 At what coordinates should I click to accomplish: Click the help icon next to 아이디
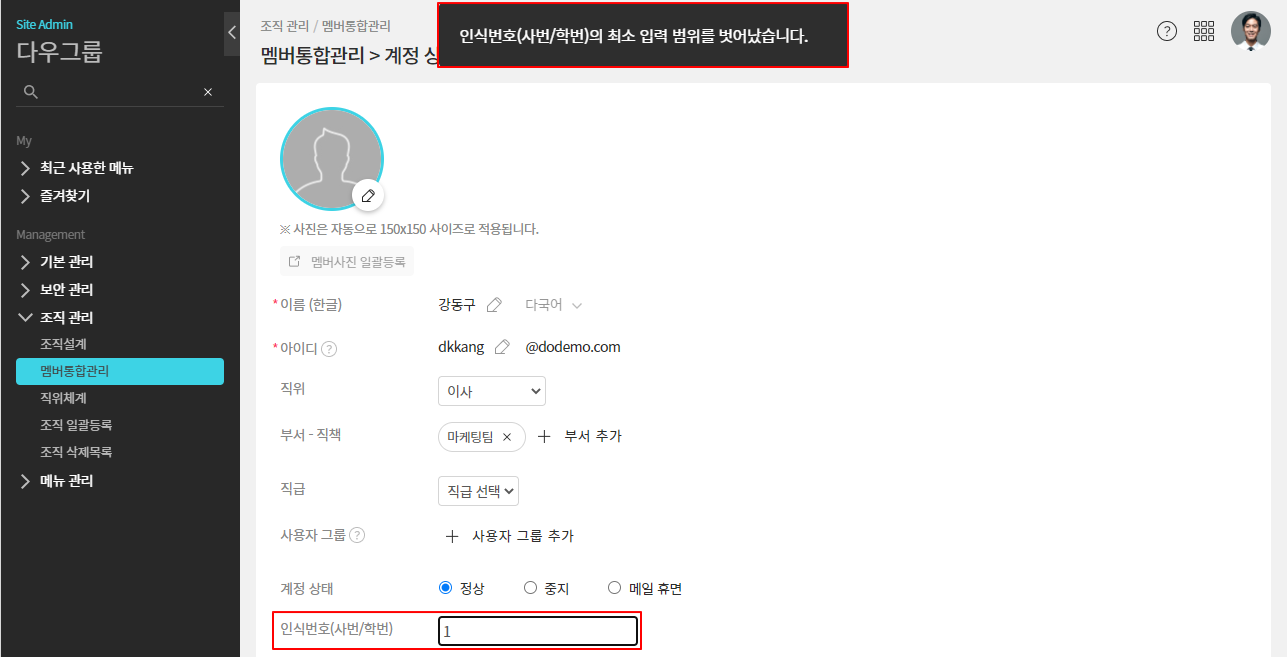329,349
